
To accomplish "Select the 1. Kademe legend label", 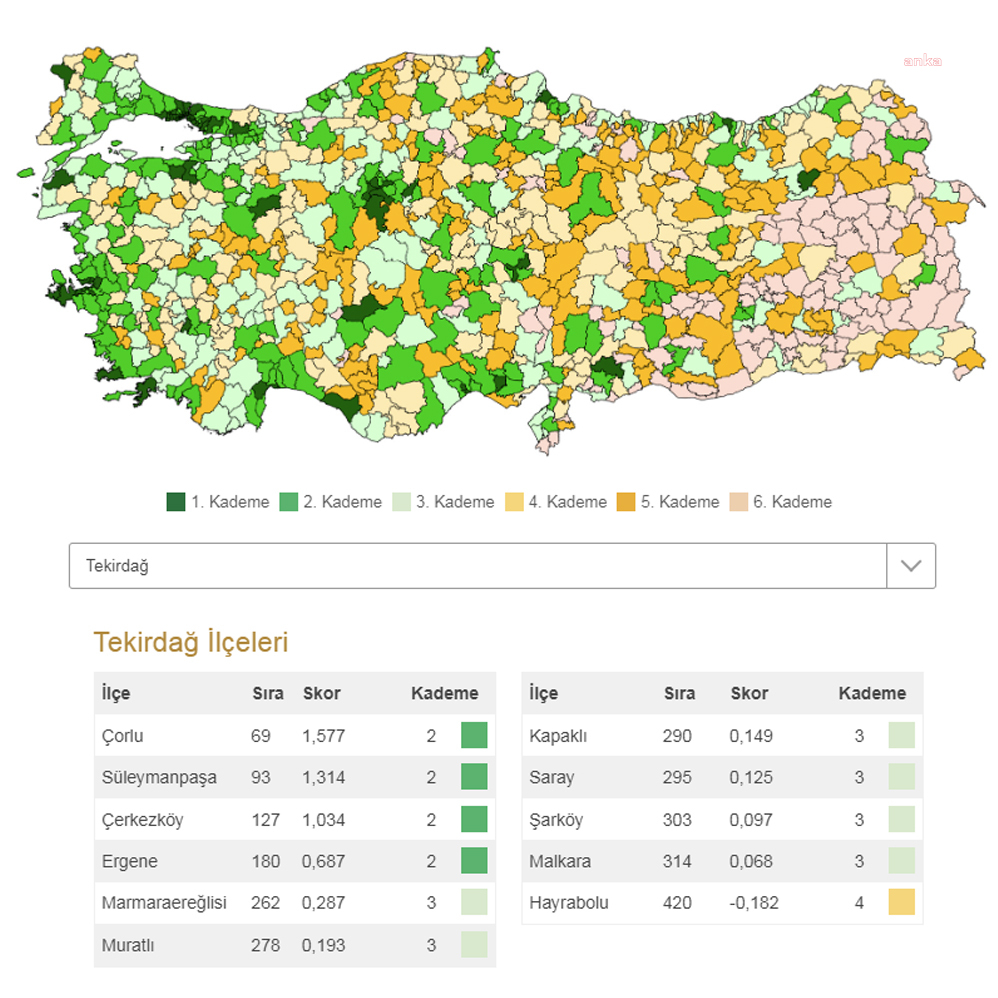I will [x=230, y=502].
